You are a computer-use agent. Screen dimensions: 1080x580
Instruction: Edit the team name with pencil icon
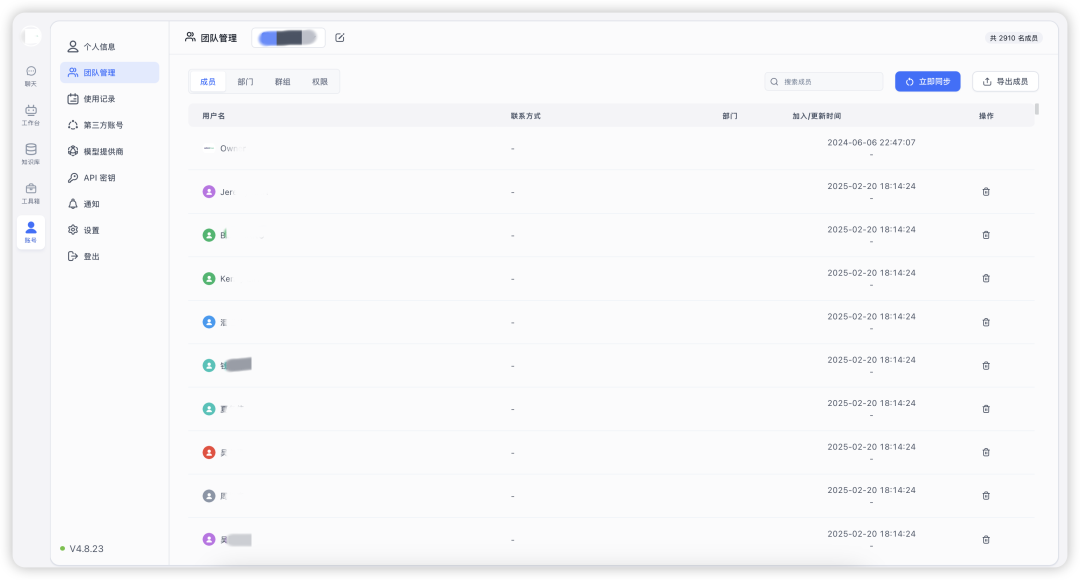340,38
